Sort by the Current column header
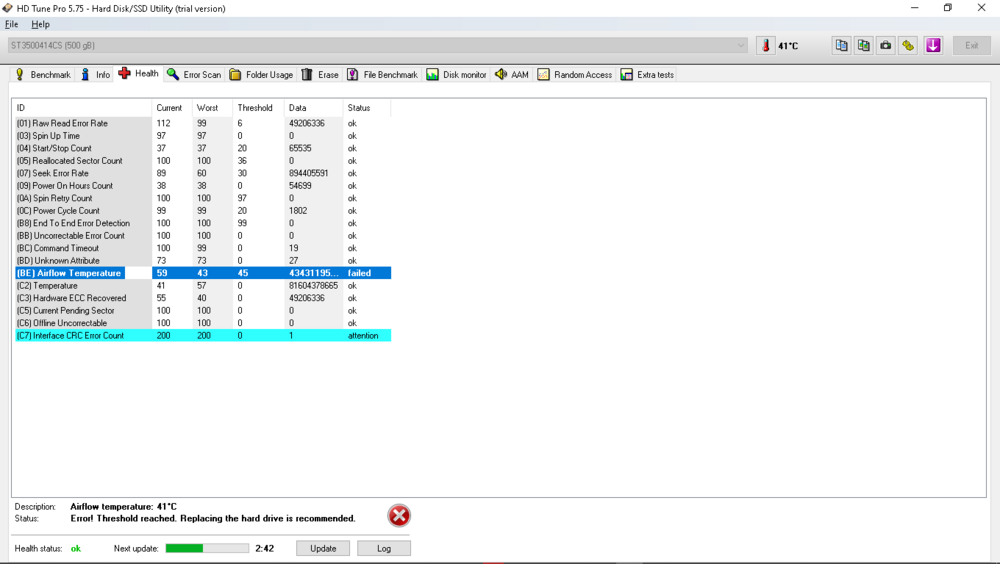This screenshot has height=564, width=1000. (x=172, y=108)
